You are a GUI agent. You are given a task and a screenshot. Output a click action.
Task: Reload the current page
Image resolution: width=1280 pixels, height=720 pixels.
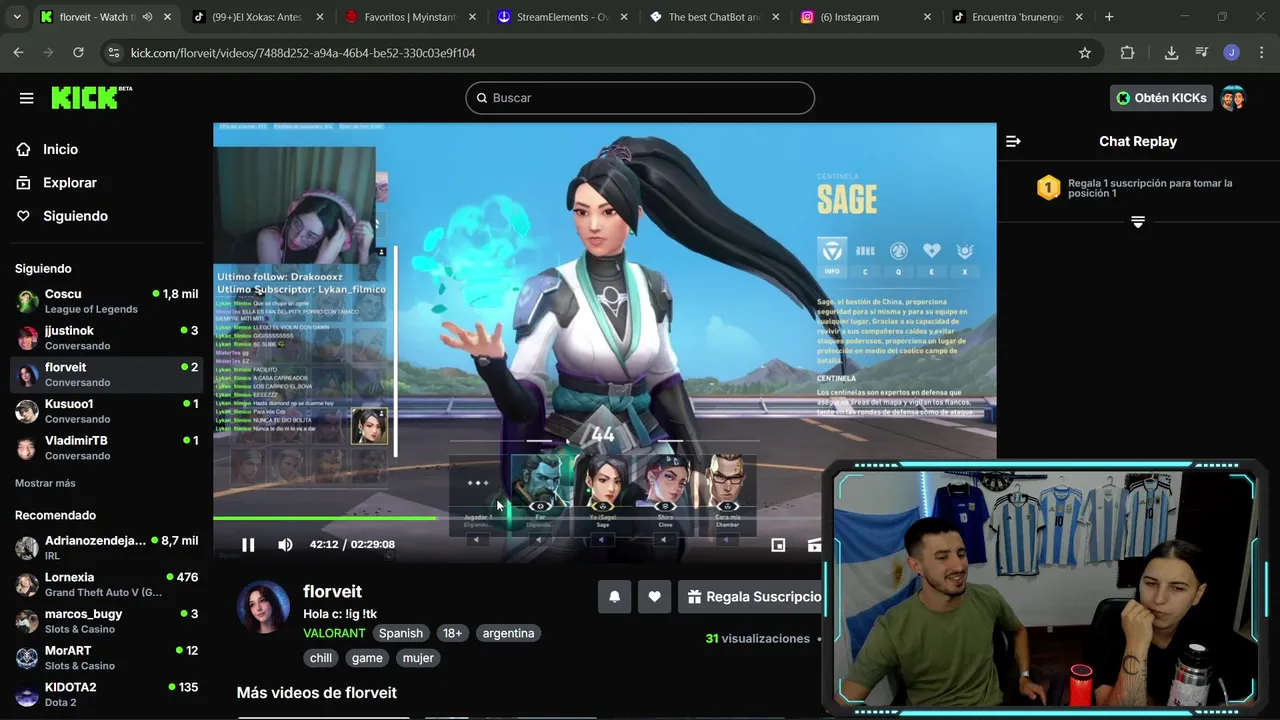tap(78, 53)
